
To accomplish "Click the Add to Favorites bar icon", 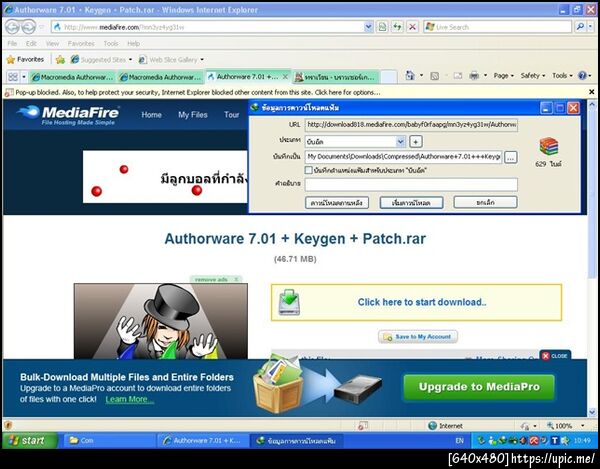I will [60, 59].
